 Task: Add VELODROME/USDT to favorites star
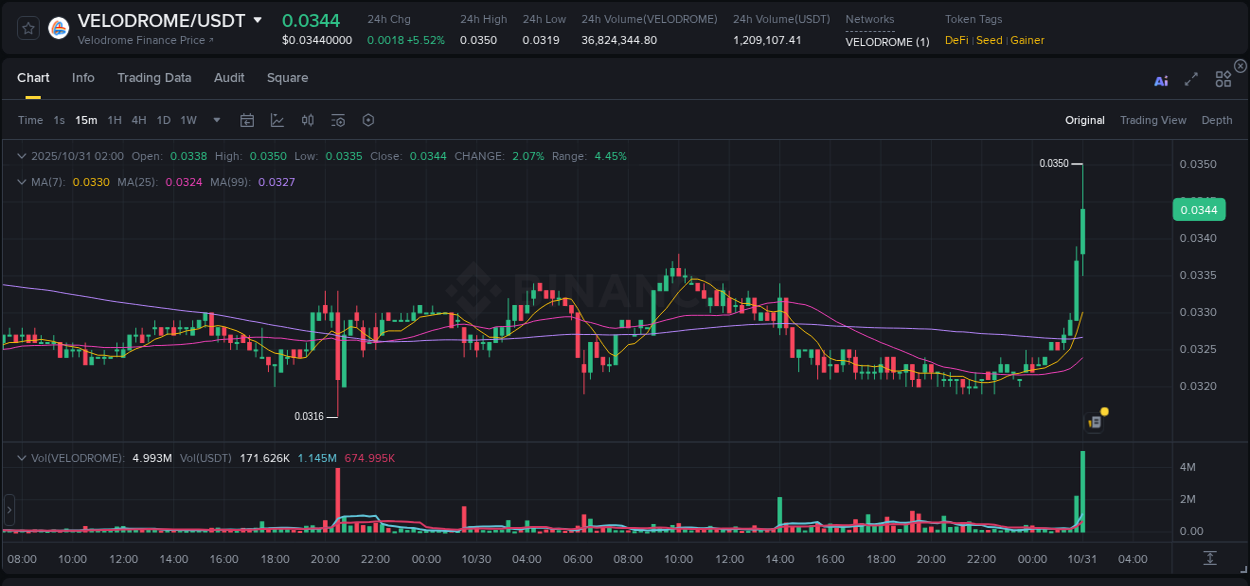click(x=26, y=27)
